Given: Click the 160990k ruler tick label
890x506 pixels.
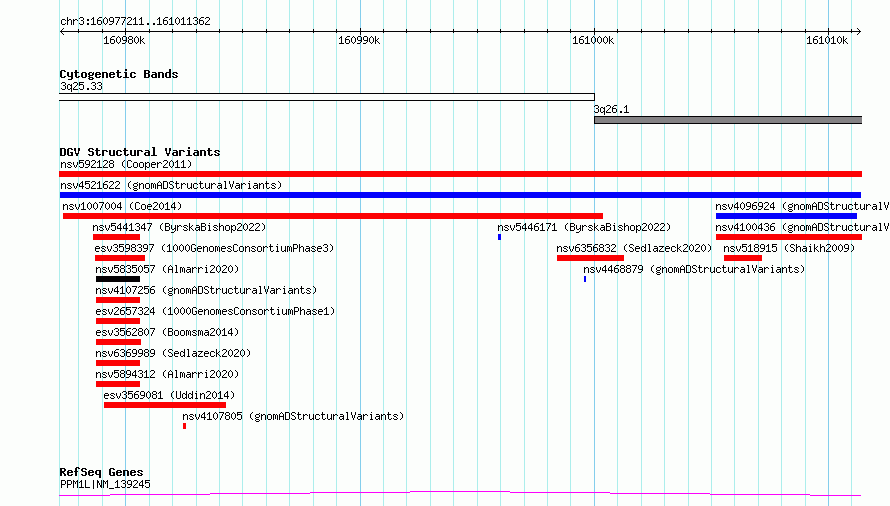Looking at the screenshot, I should click(359, 40).
